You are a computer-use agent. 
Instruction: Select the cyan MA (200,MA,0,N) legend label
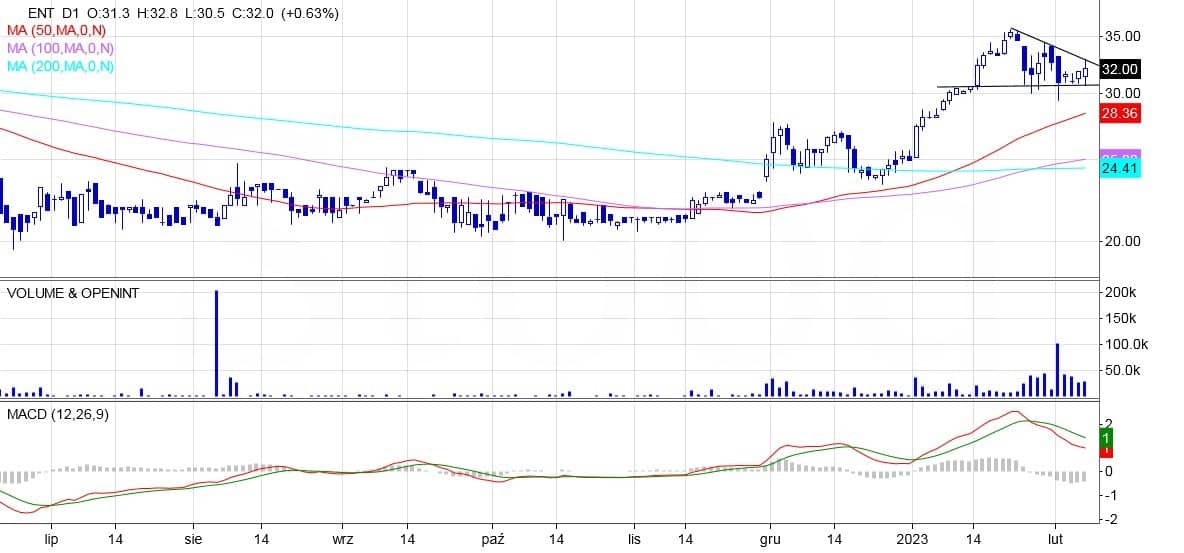(x=60, y=66)
